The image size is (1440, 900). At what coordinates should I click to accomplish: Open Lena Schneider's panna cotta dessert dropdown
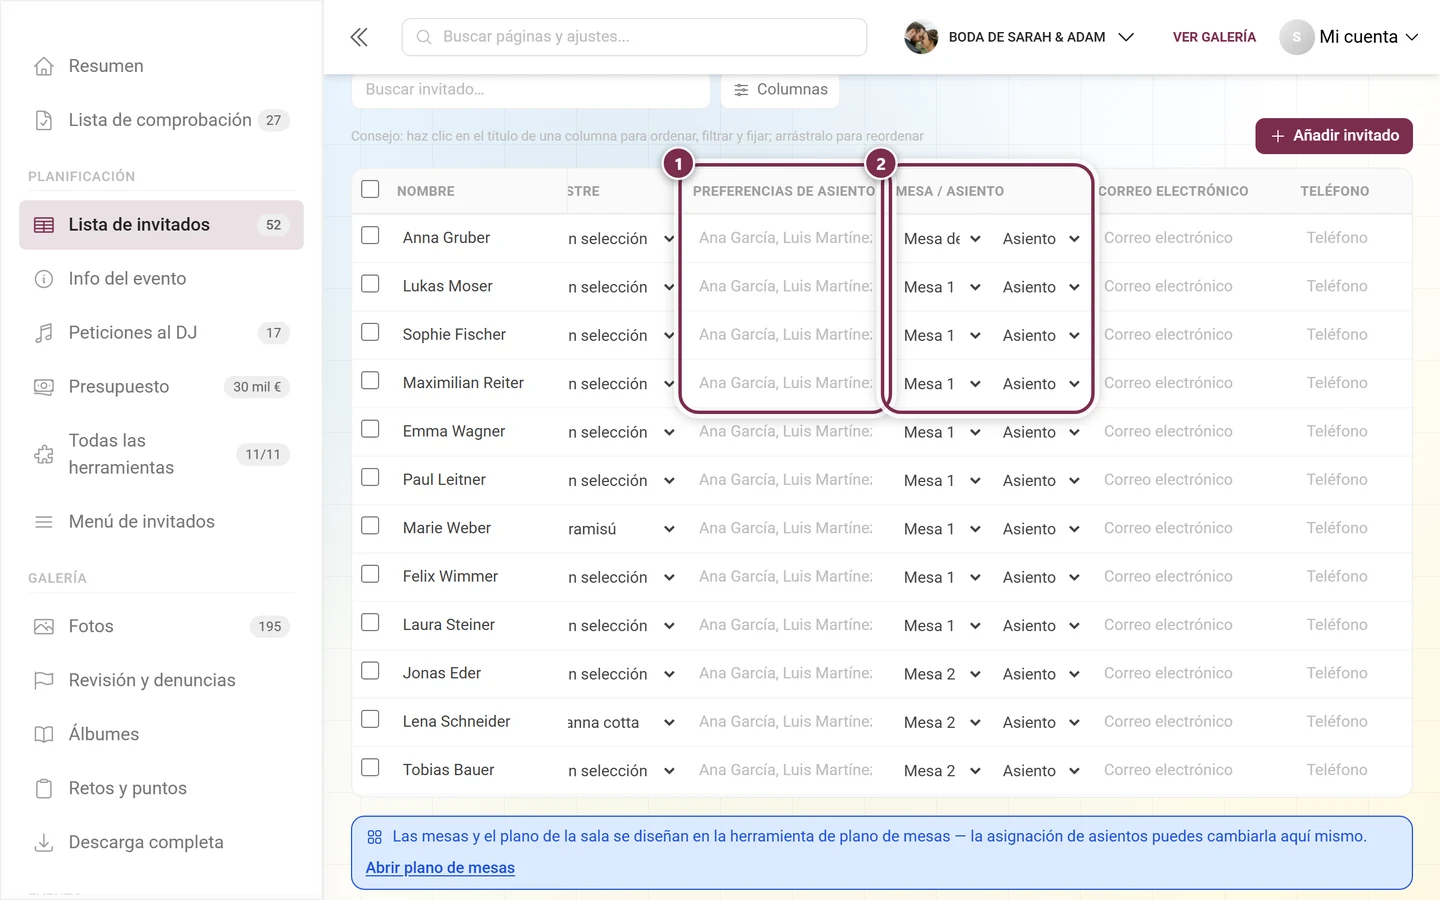(x=621, y=723)
